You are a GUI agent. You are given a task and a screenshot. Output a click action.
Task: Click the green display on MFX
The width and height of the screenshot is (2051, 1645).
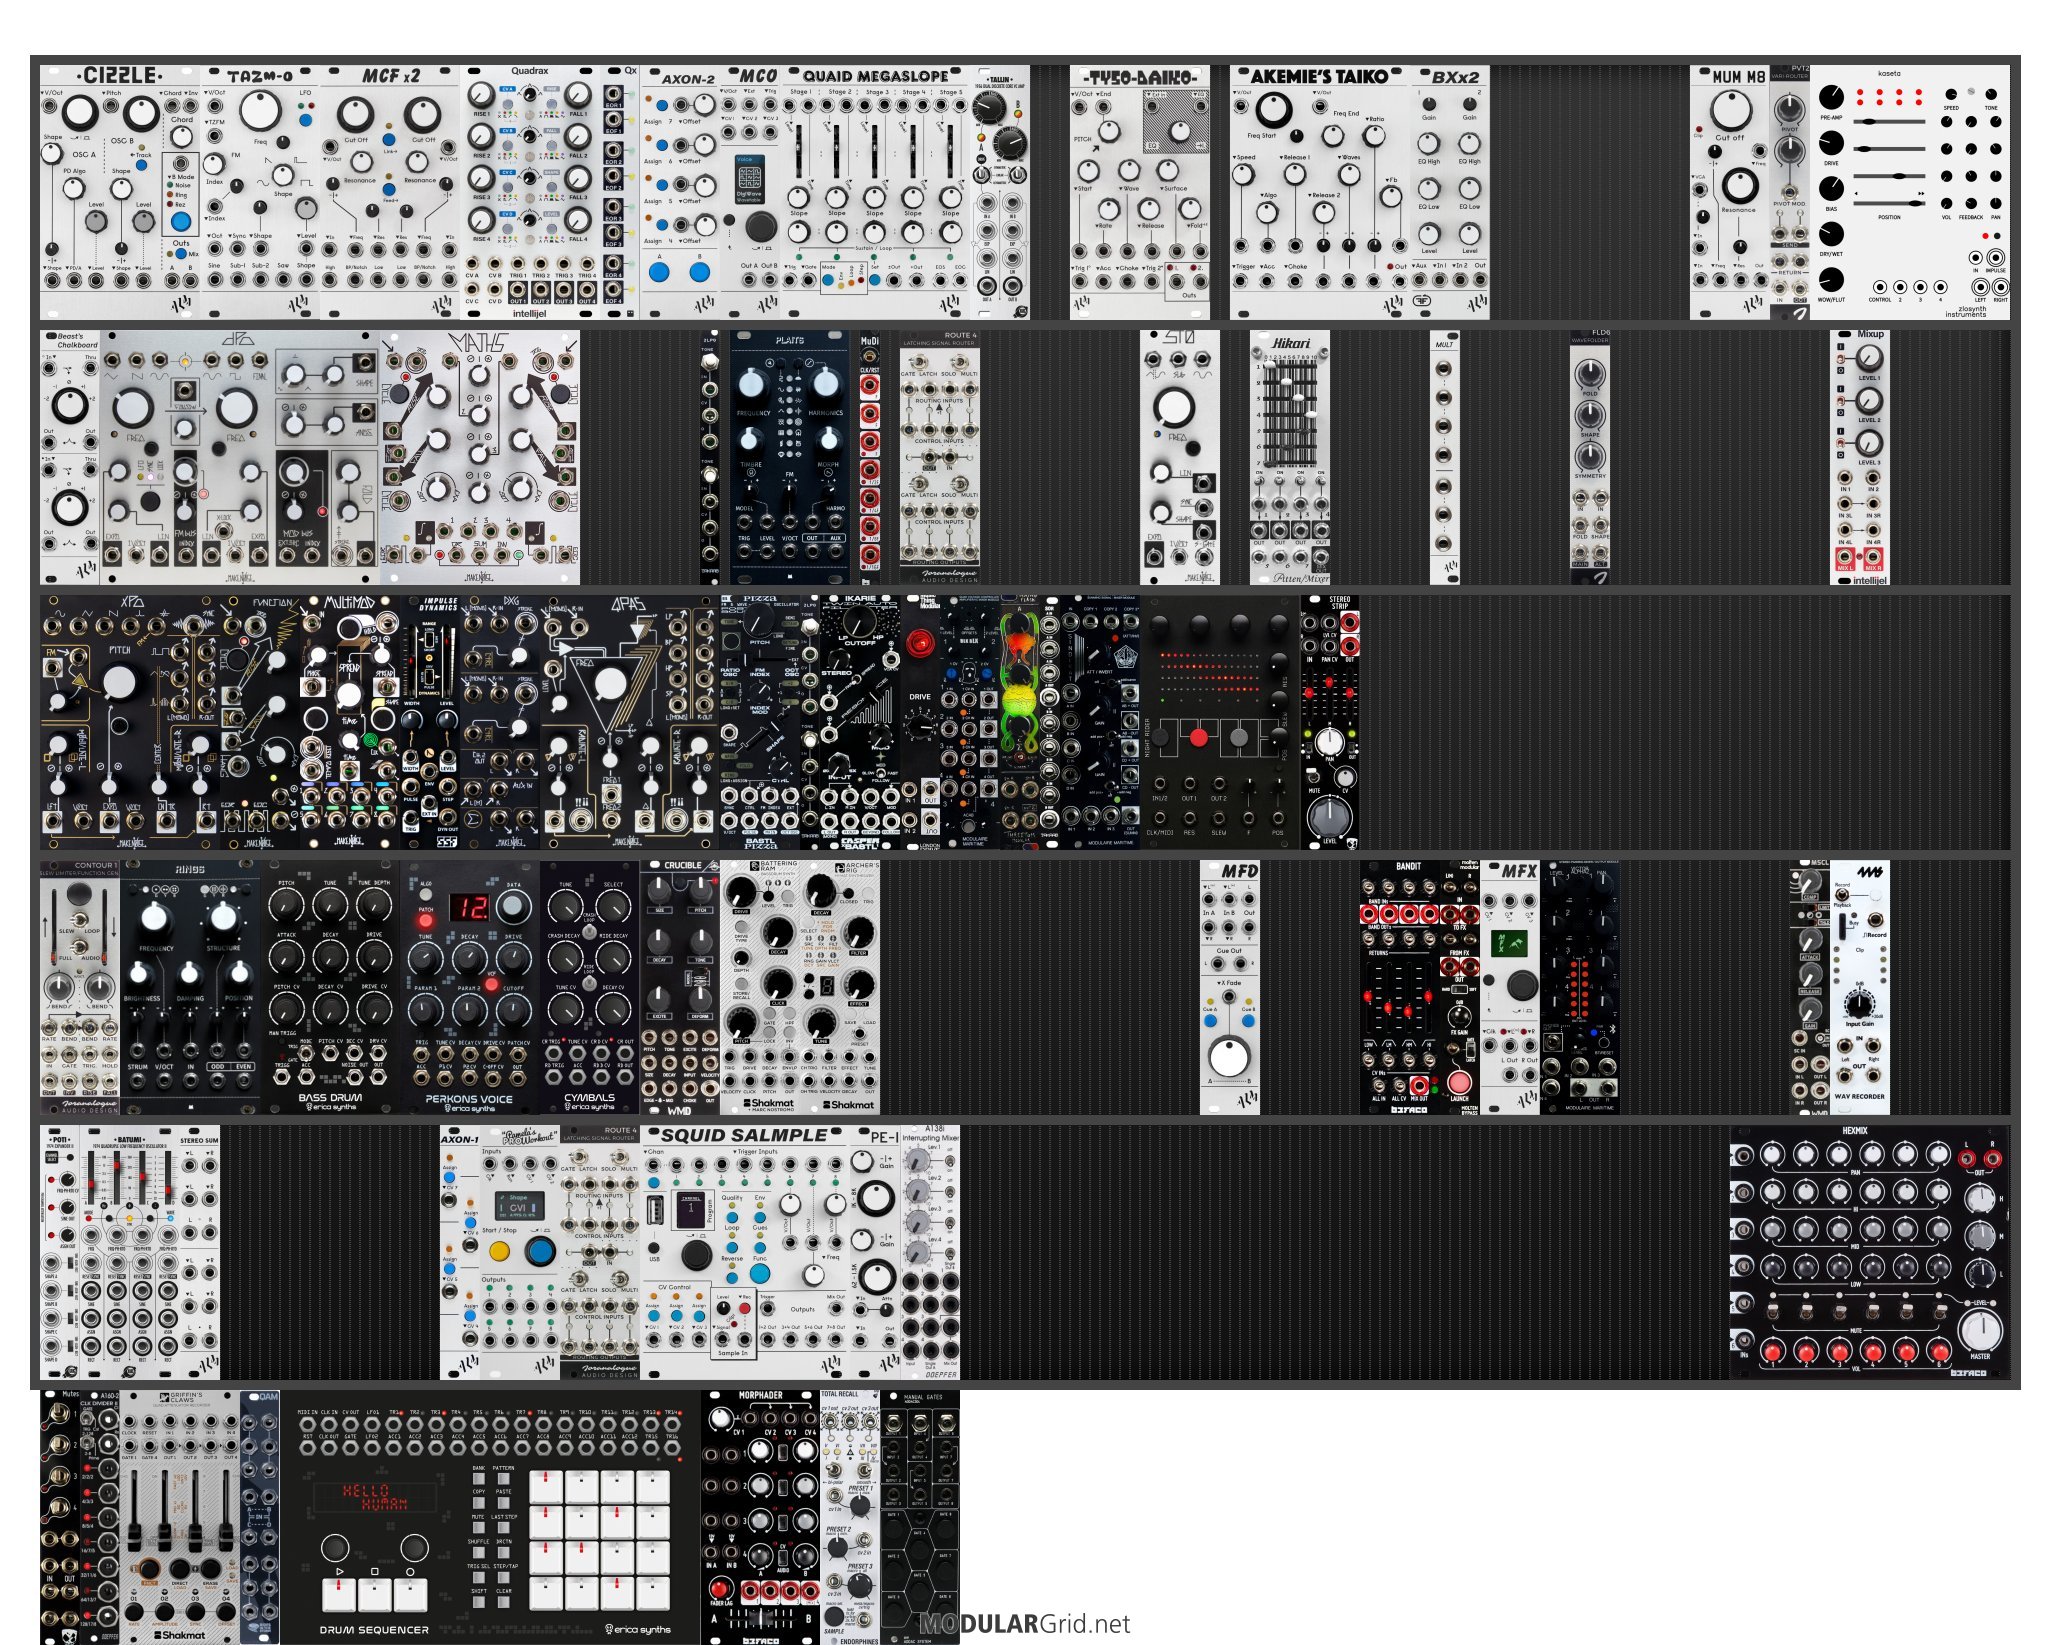[1508, 945]
